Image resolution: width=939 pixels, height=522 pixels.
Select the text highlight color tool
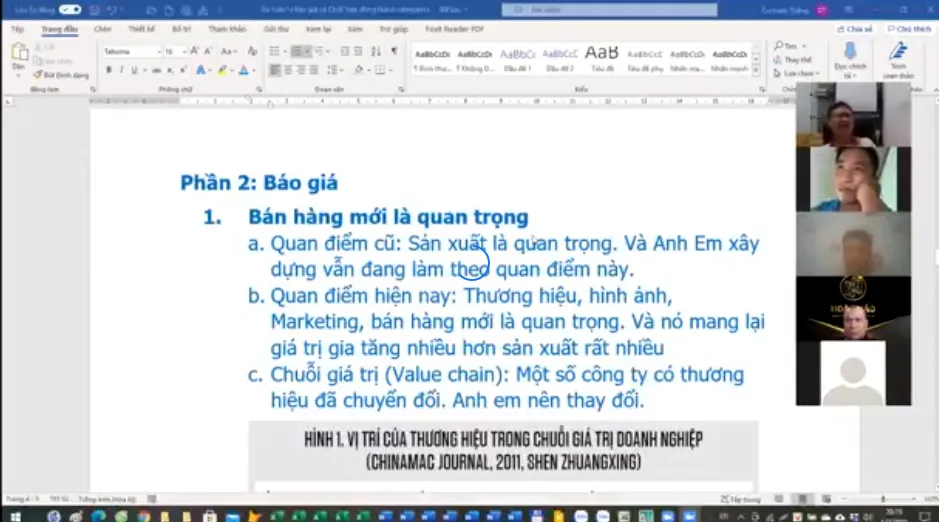[222, 70]
